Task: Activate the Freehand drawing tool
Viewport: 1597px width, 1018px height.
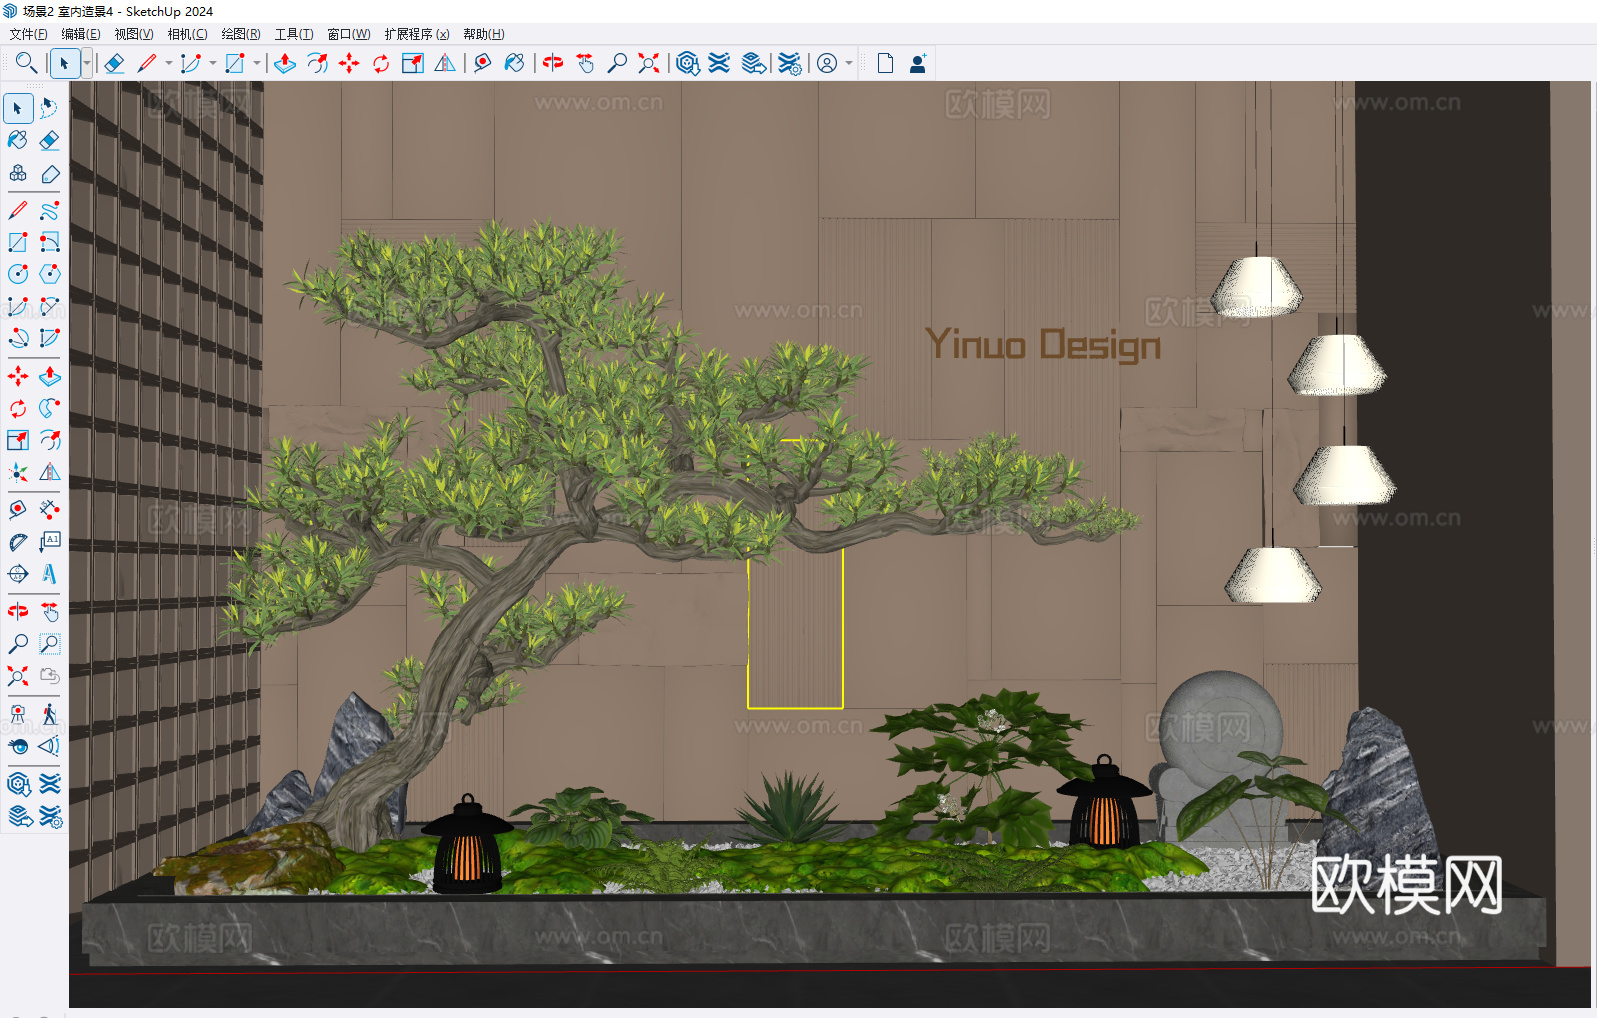Action: [49, 211]
